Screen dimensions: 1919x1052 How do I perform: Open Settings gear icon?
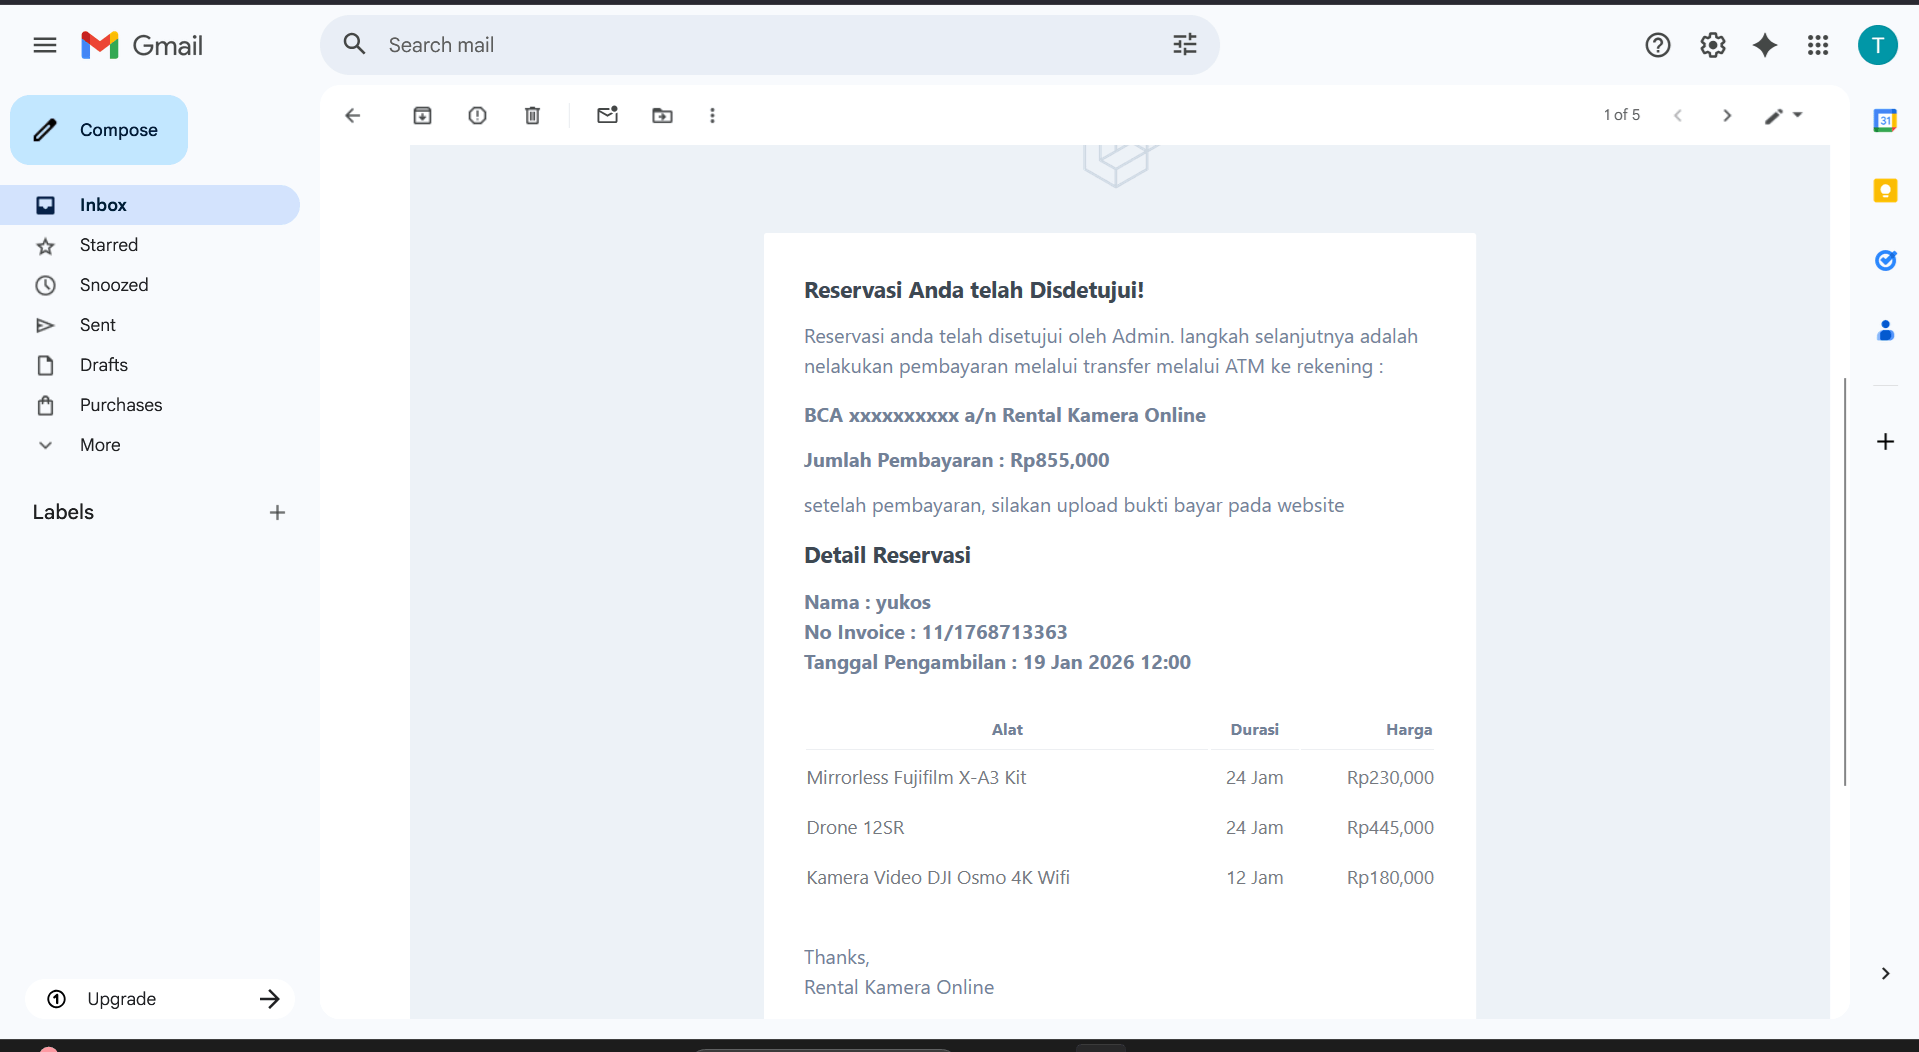point(1712,45)
